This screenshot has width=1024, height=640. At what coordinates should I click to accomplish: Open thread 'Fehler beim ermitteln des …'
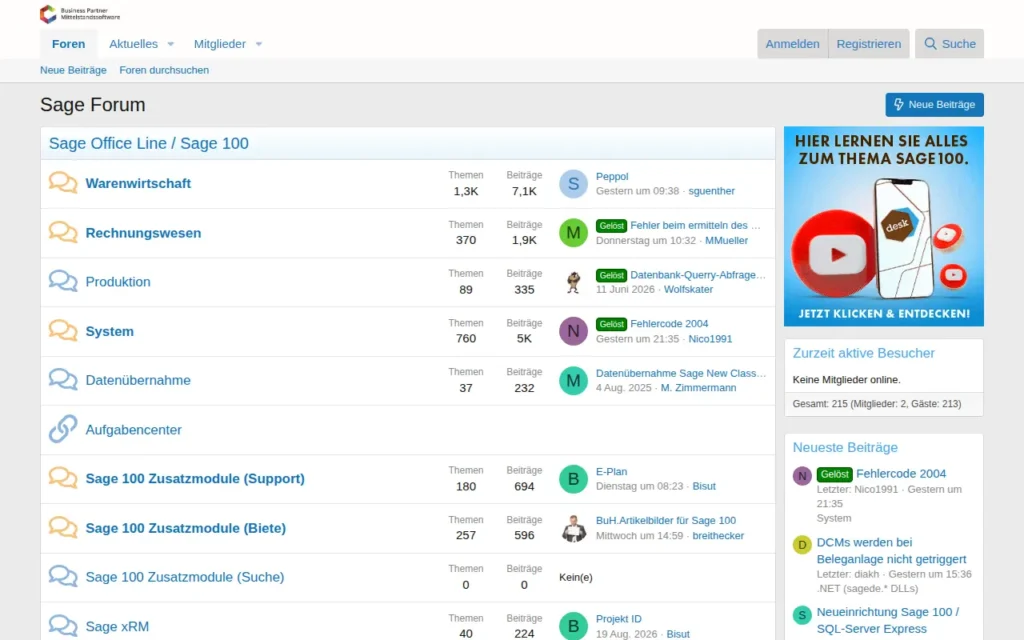pyautogui.click(x=696, y=225)
